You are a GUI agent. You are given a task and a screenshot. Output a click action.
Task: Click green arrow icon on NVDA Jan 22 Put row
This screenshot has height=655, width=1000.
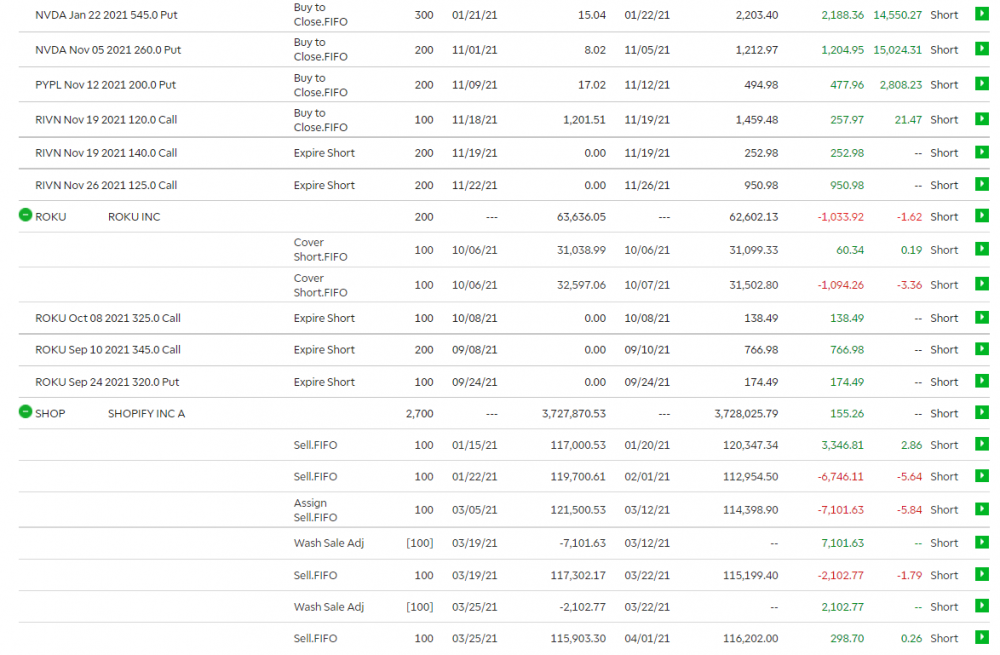tap(981, 15)
